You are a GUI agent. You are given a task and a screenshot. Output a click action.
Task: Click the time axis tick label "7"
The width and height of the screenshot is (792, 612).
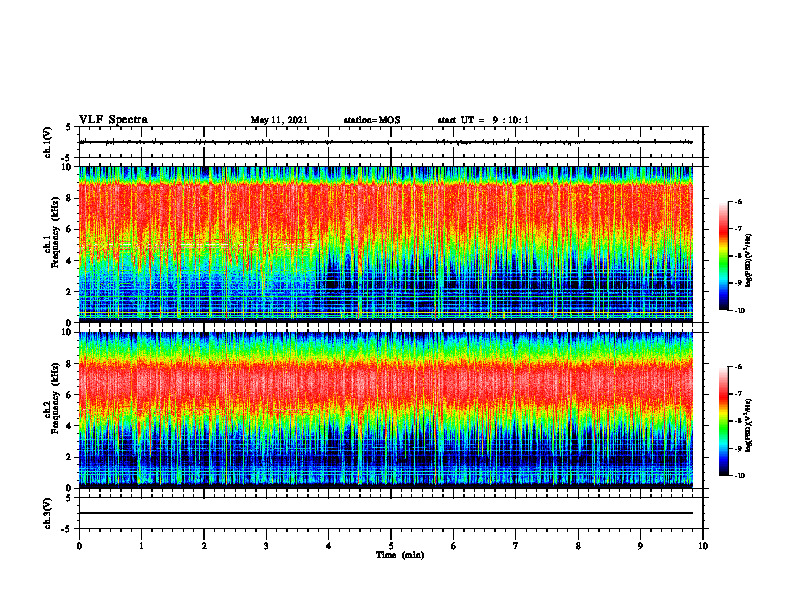pyautogui.click(x=516, y=546)
